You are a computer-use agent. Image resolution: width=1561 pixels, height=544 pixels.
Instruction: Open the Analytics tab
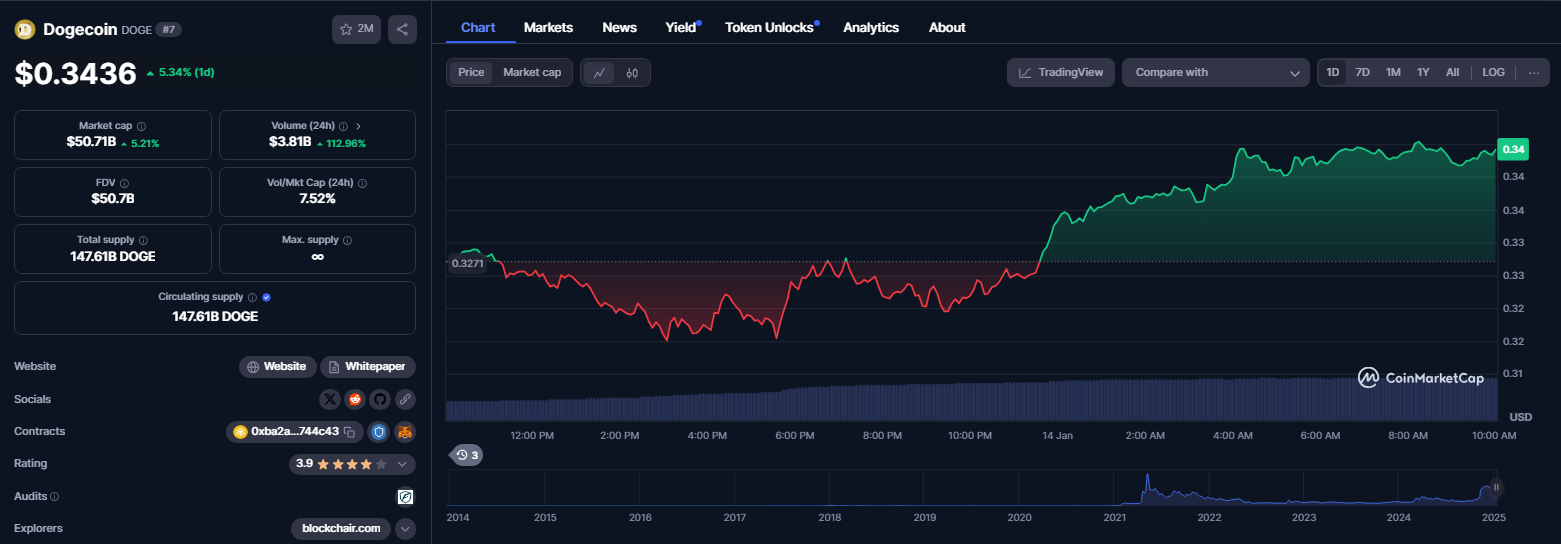pos(871,27)
